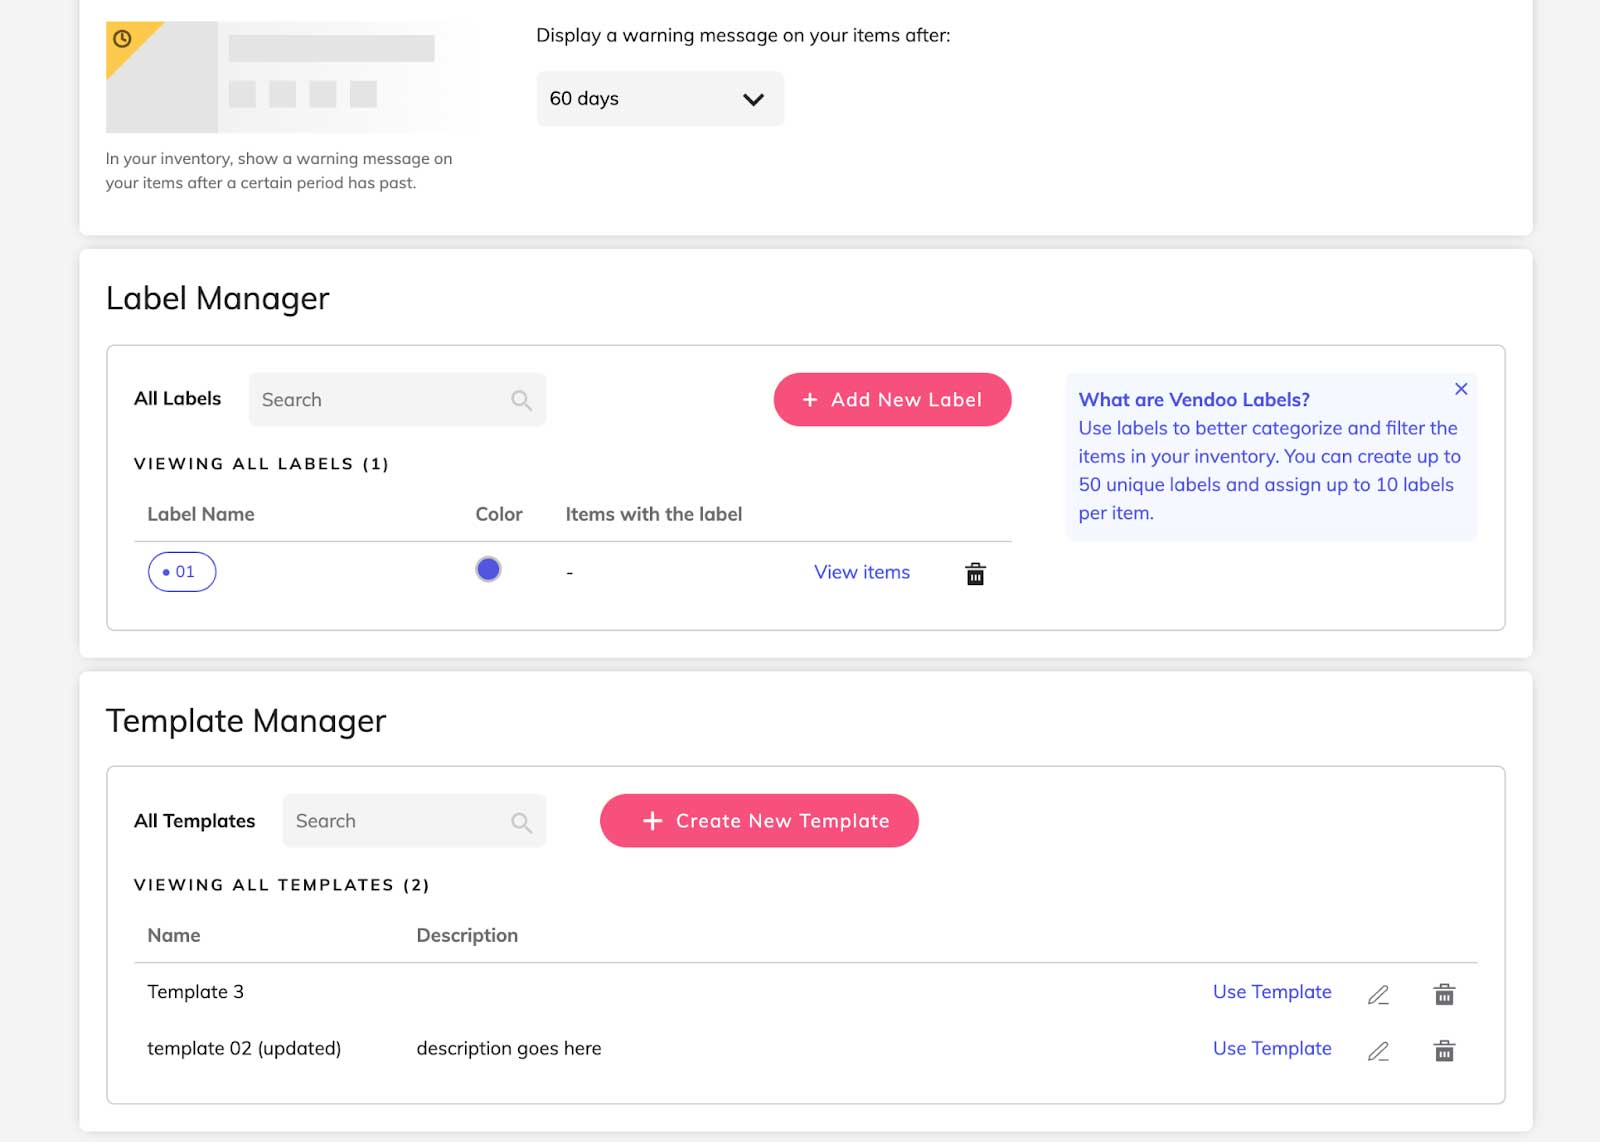Expand the dropdown chevron next to 60 days

click(754, 98)
